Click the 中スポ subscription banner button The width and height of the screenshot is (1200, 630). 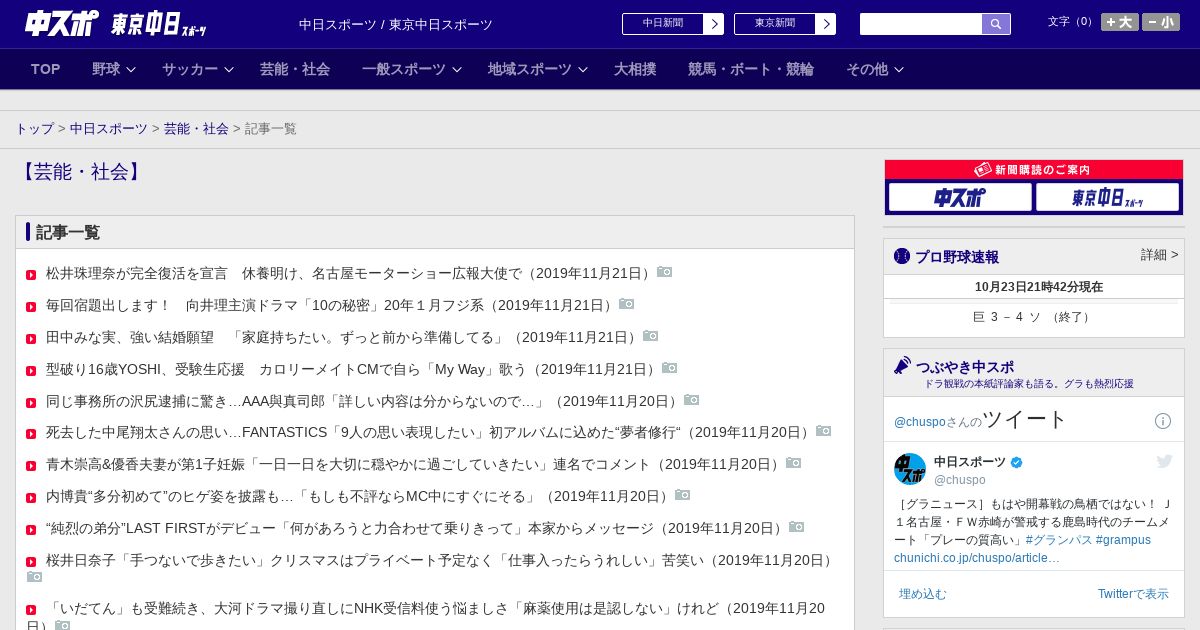point(960,197)
